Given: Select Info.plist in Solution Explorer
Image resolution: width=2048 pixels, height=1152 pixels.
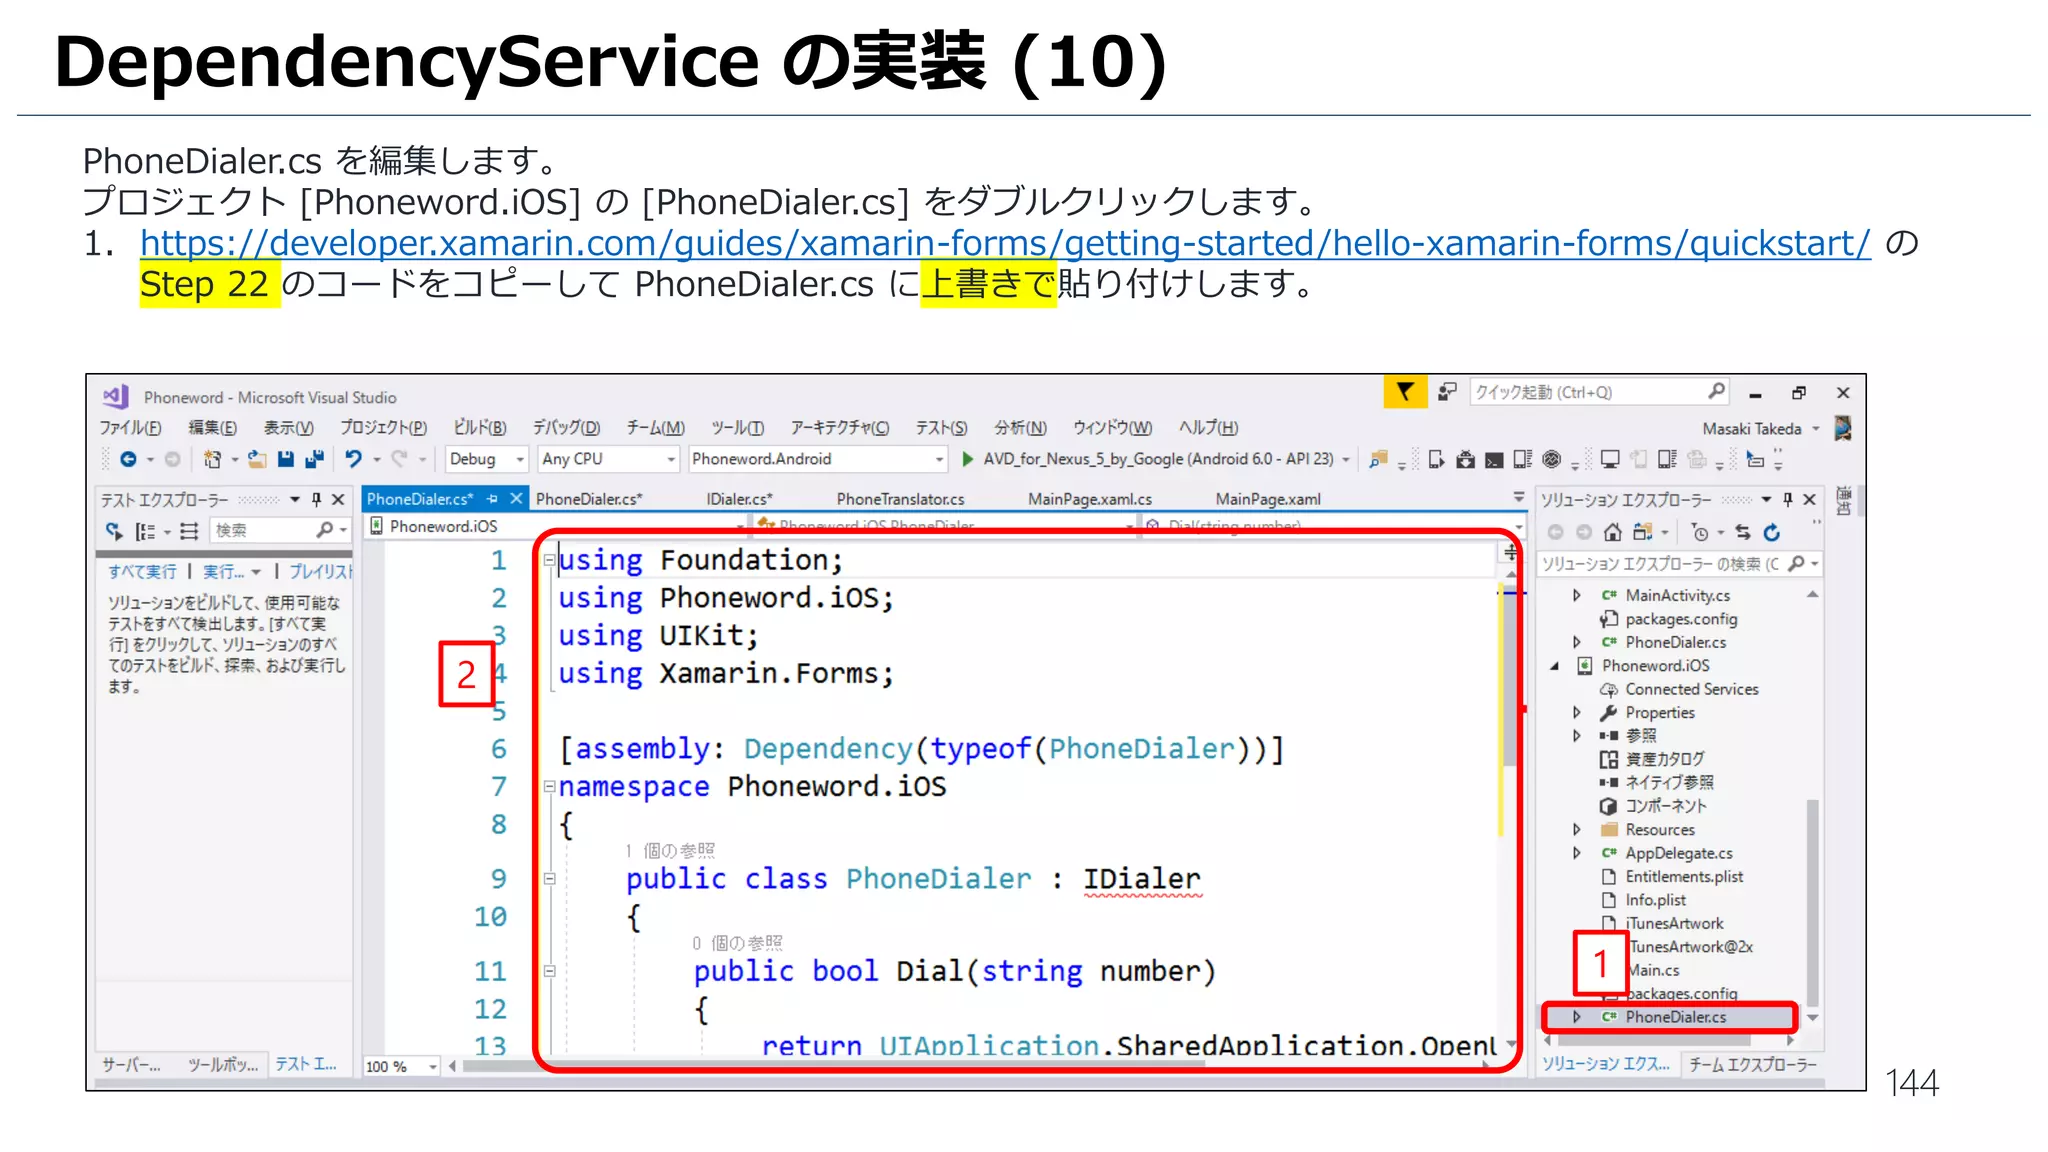Looking at the screenshot, I should coord(1655,900).
